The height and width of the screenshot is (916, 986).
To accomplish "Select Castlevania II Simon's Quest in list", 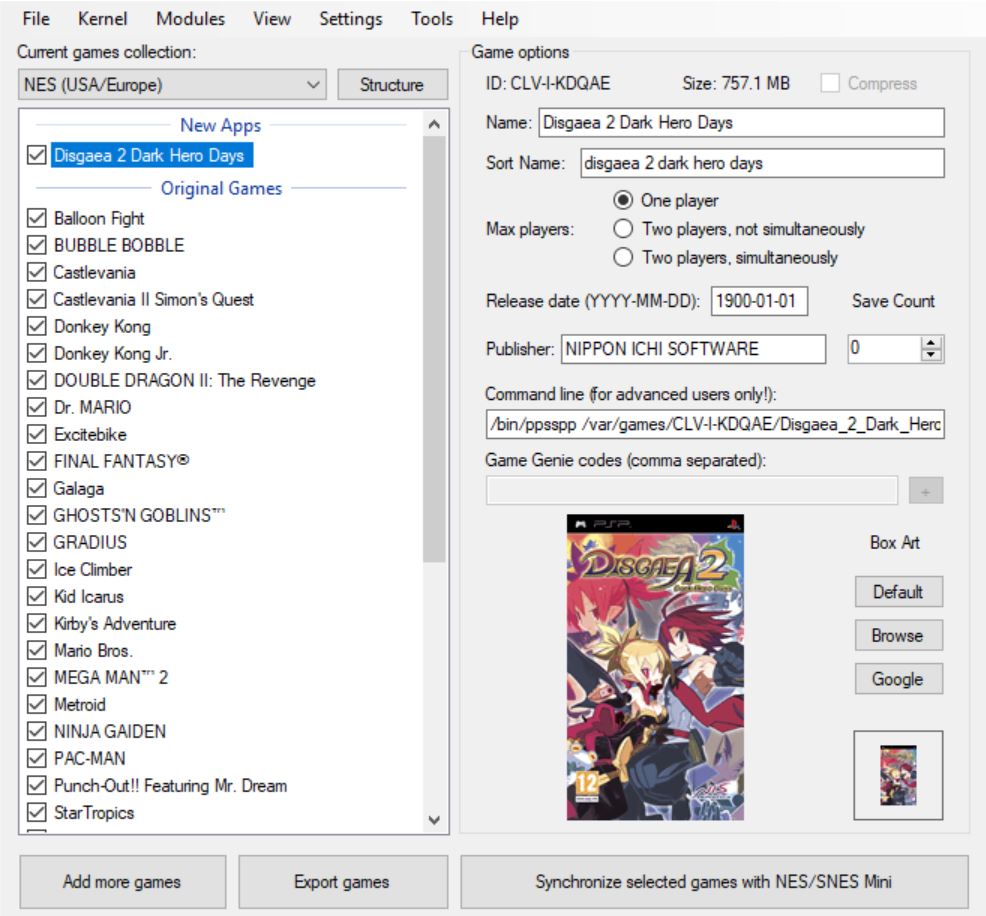I will point(153,300).
